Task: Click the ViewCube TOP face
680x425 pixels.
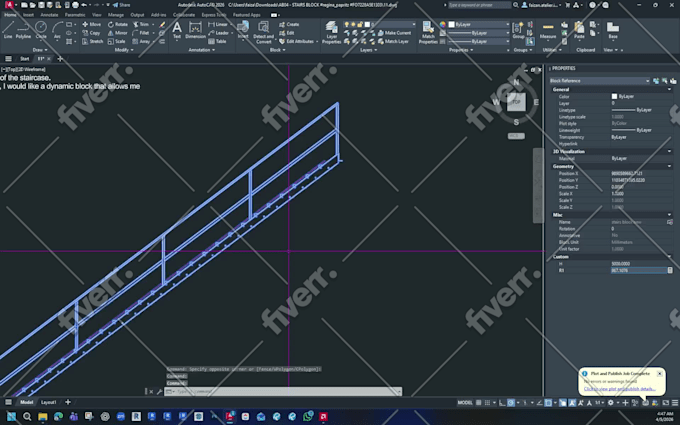Action: point(516,102)
